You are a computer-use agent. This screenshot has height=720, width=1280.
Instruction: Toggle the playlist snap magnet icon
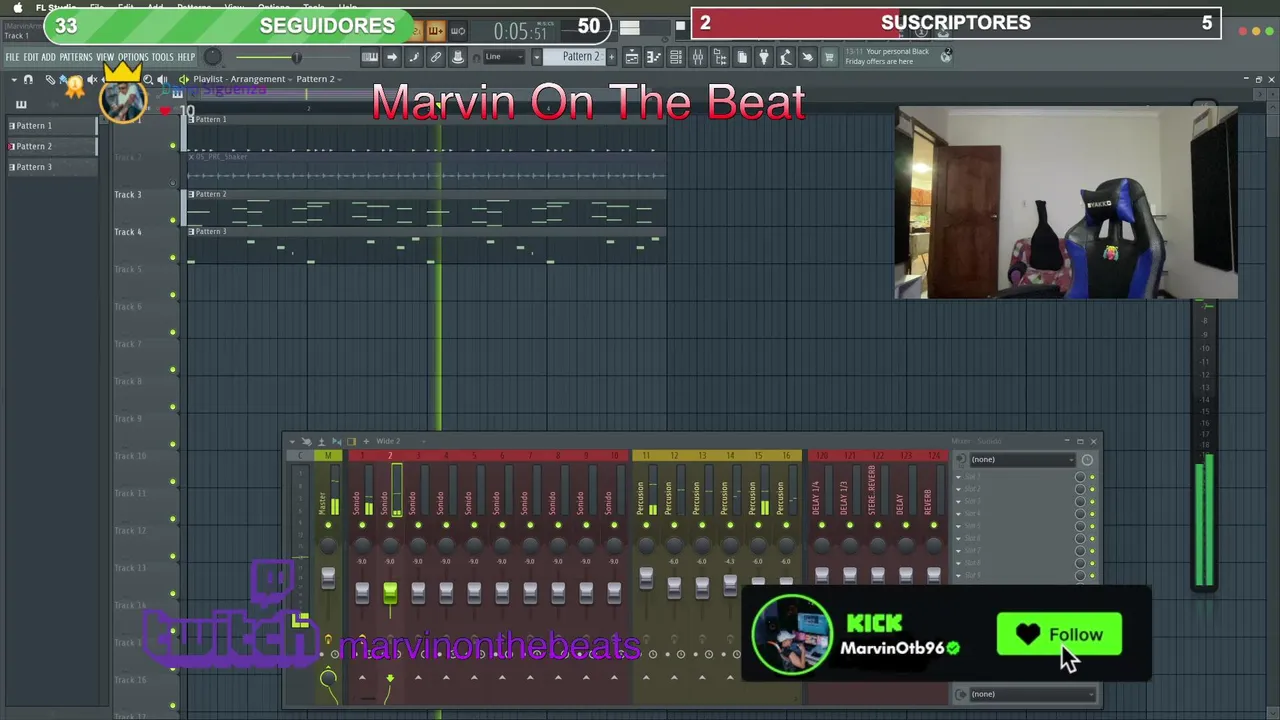(28, 79)
